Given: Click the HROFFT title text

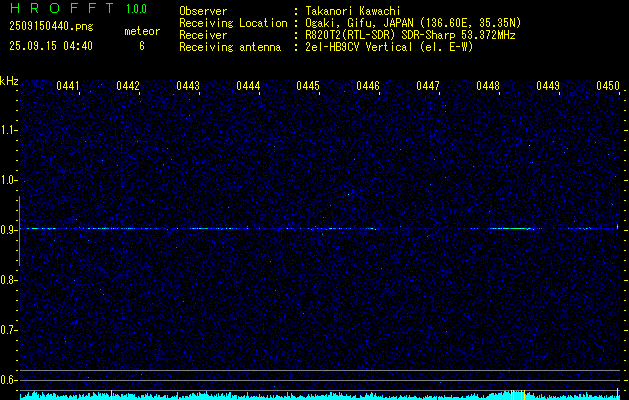Looking at the screenshot, I should click(x=60, y=8).
